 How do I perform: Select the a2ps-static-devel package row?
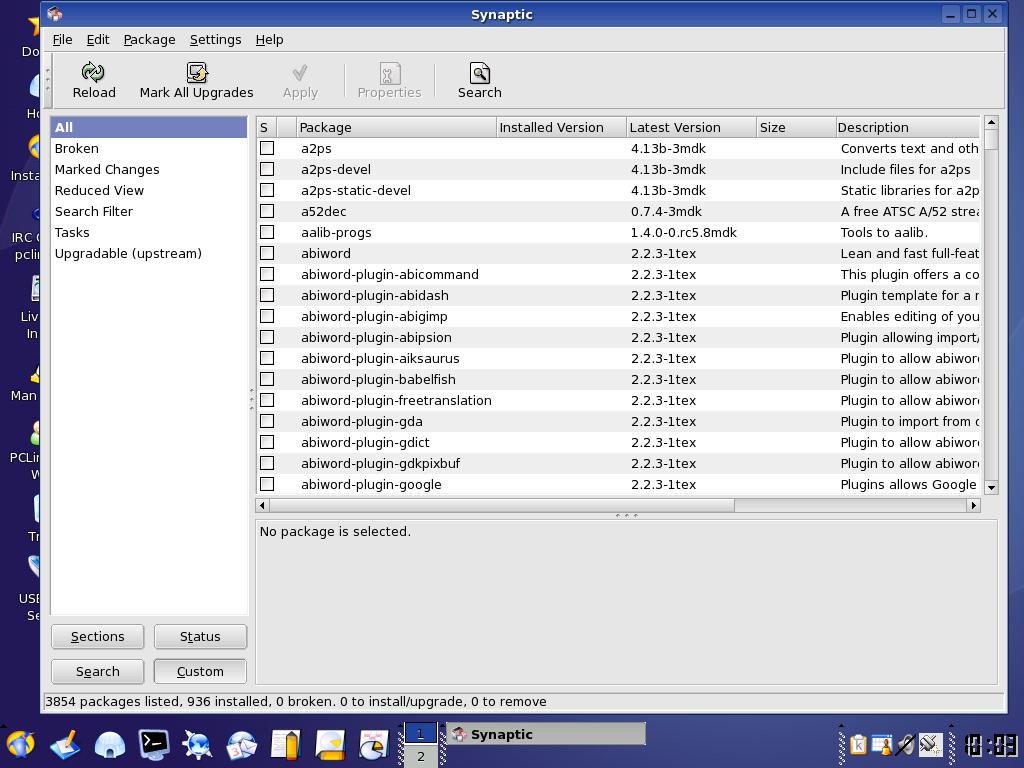click(618, 190)
